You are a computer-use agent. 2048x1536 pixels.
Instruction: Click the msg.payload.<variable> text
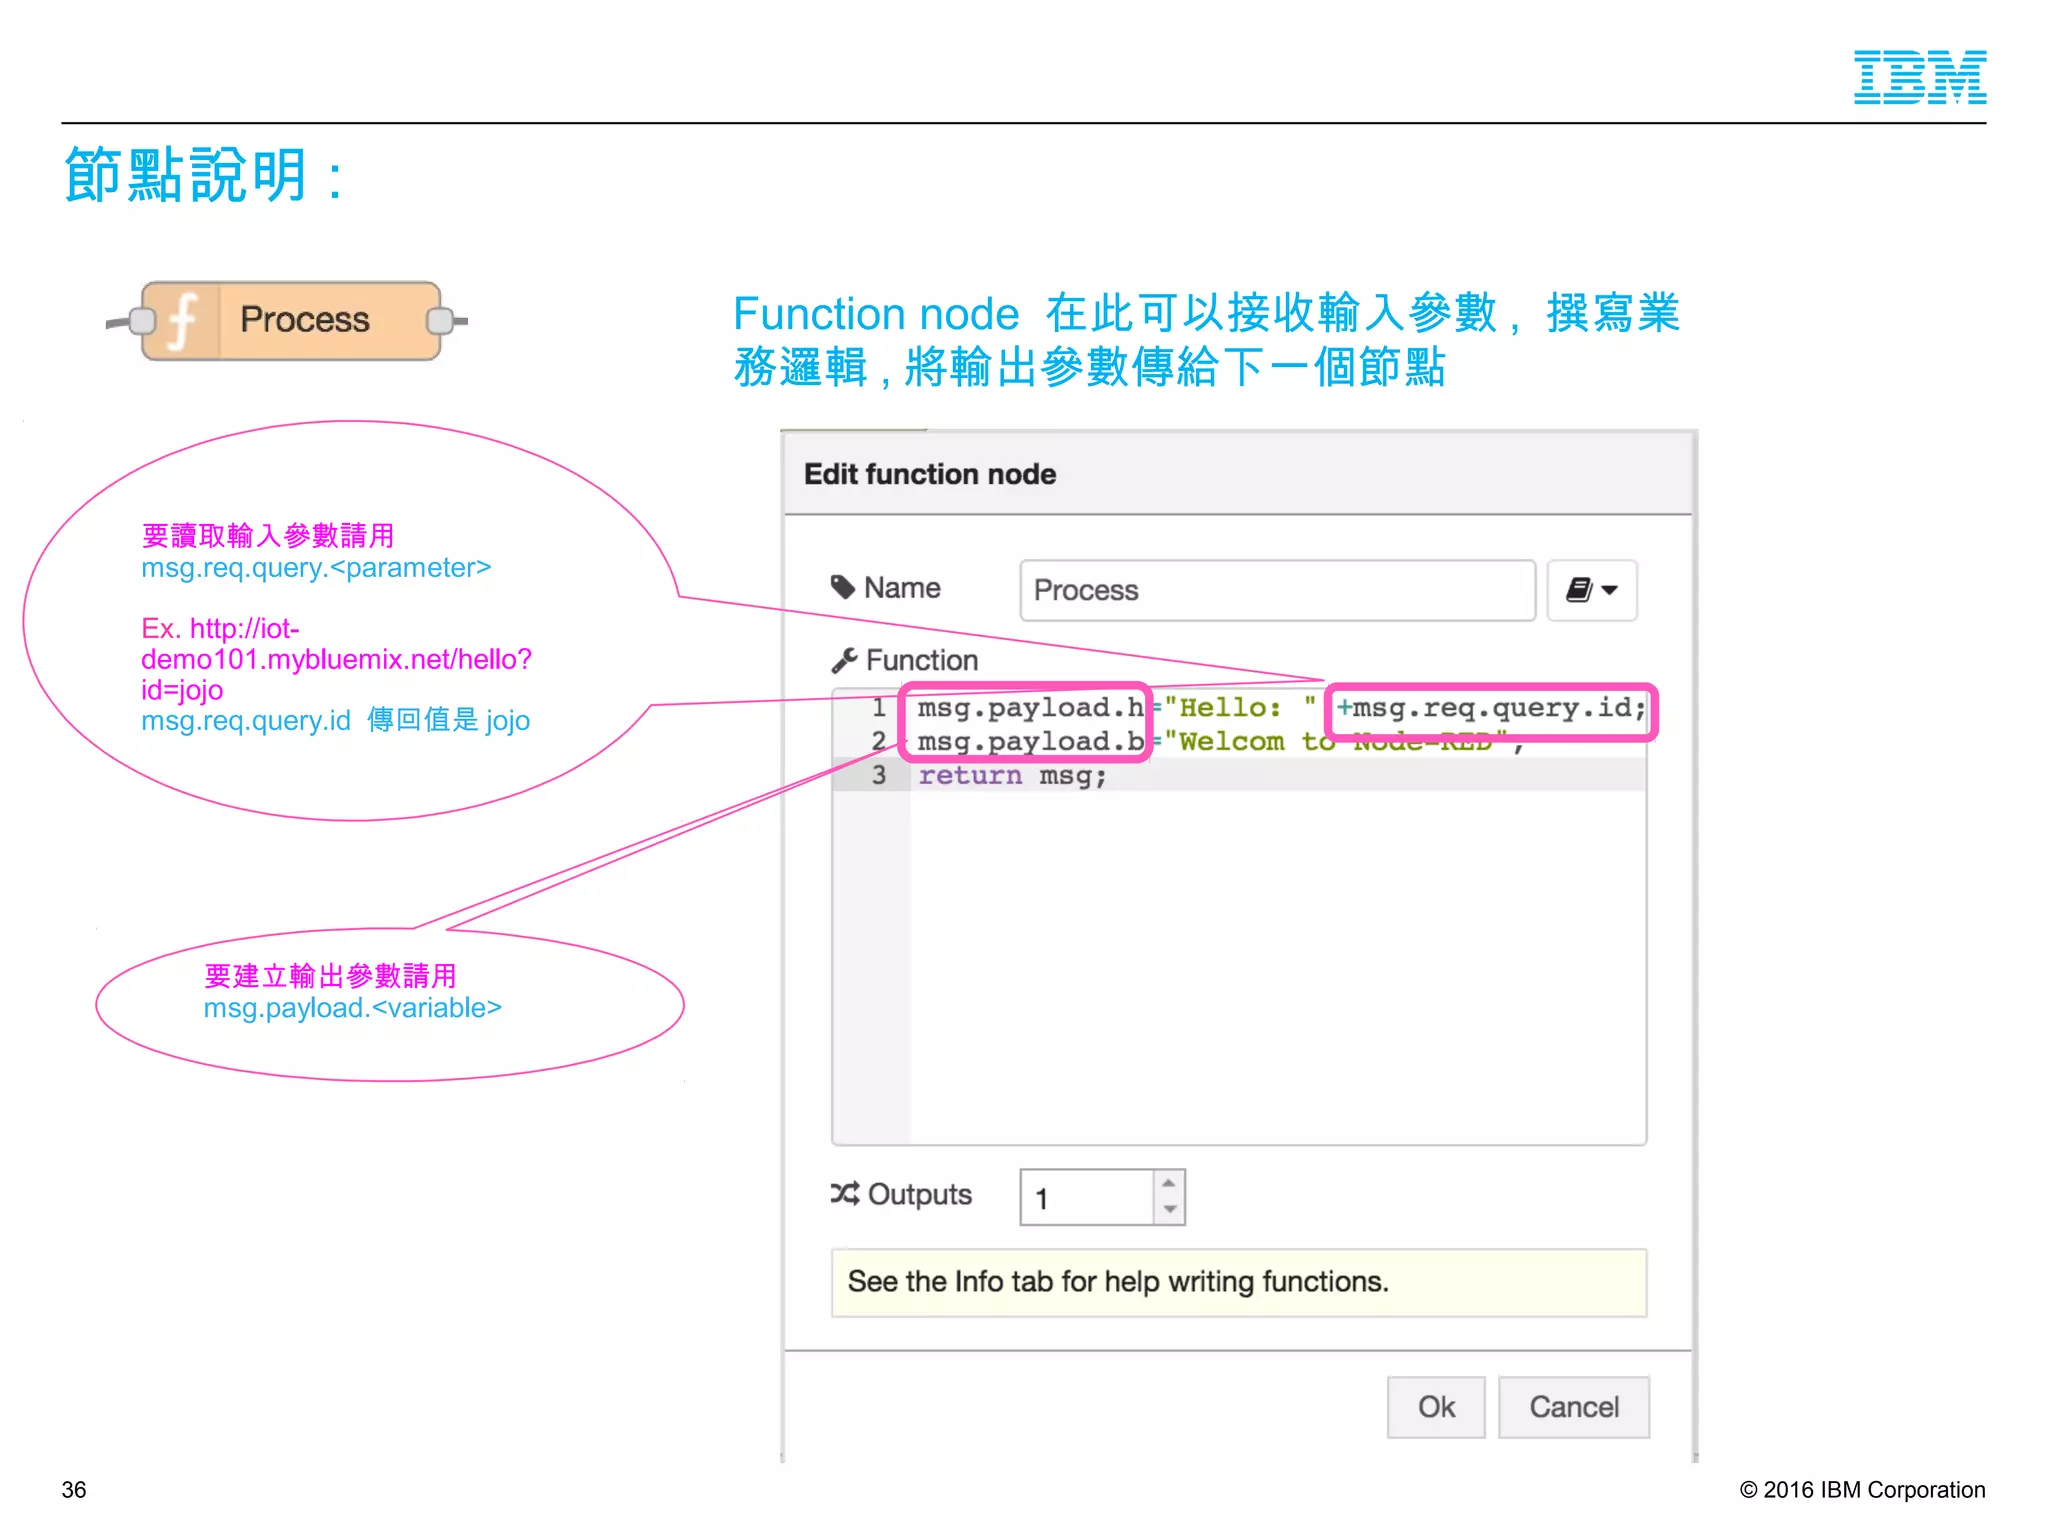click(x=352, y=1008)
